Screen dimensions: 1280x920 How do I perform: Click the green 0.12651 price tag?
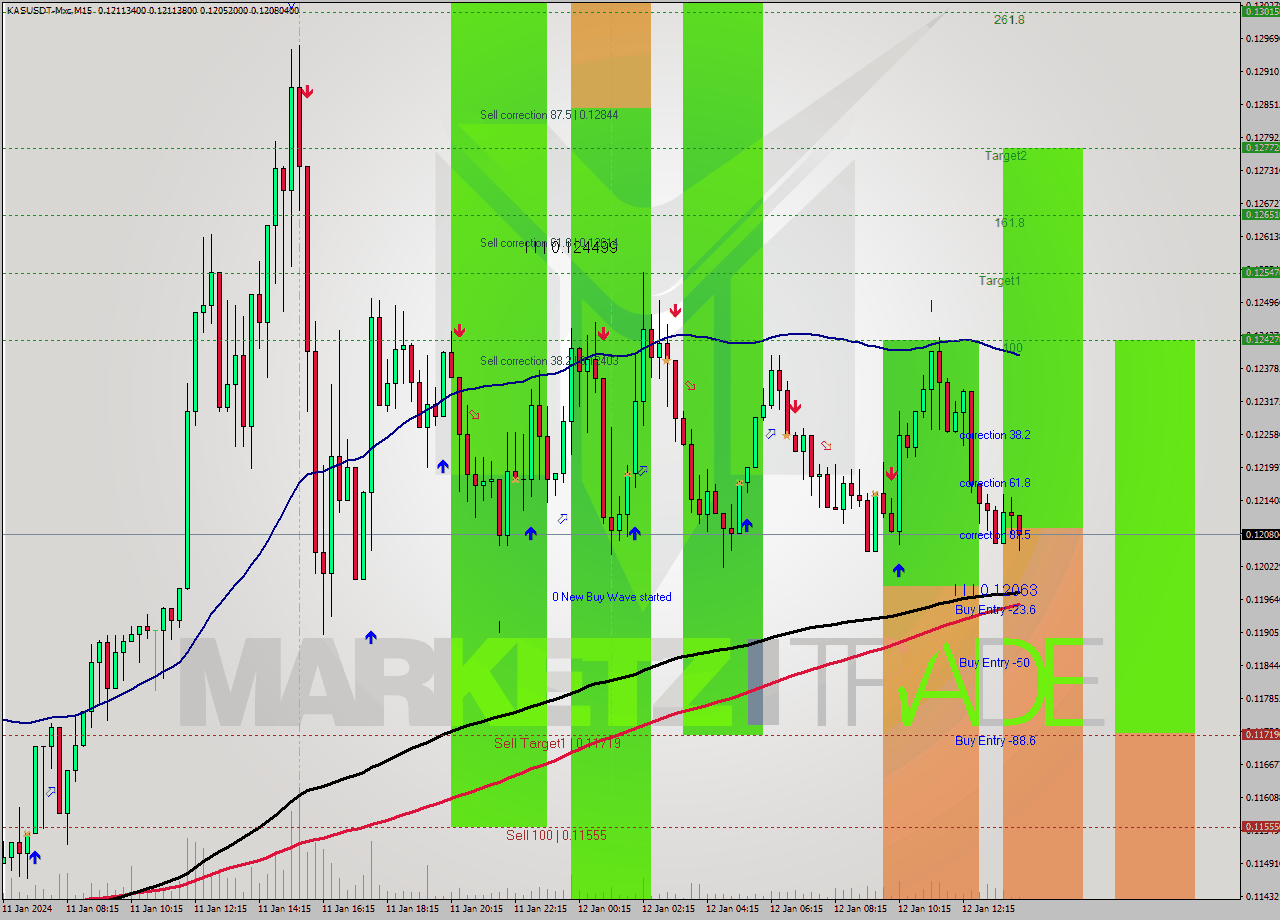click(x=1260, y=215)
